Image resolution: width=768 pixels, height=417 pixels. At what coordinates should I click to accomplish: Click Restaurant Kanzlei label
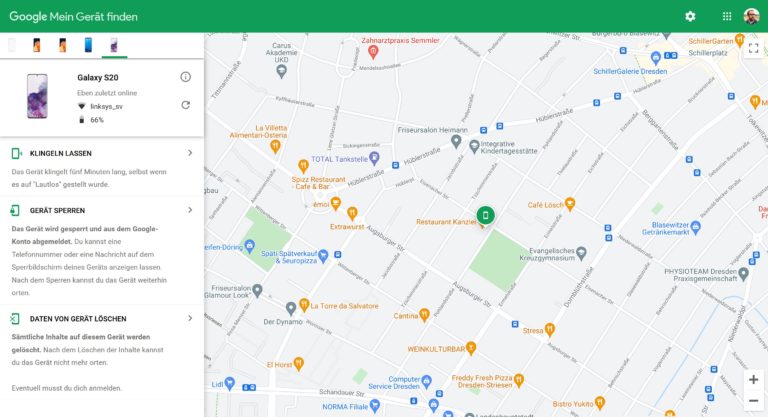coord(446,222)
